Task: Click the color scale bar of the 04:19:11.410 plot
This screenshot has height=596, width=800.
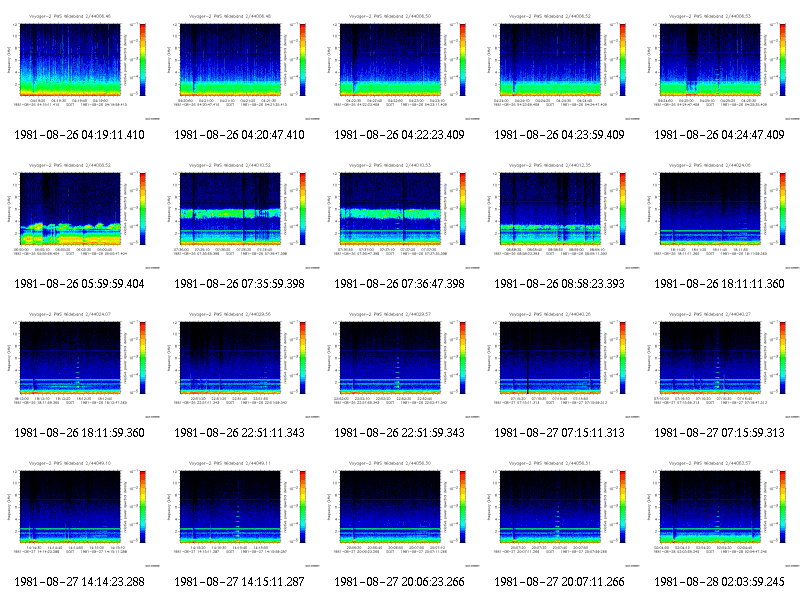Action: 143,60
